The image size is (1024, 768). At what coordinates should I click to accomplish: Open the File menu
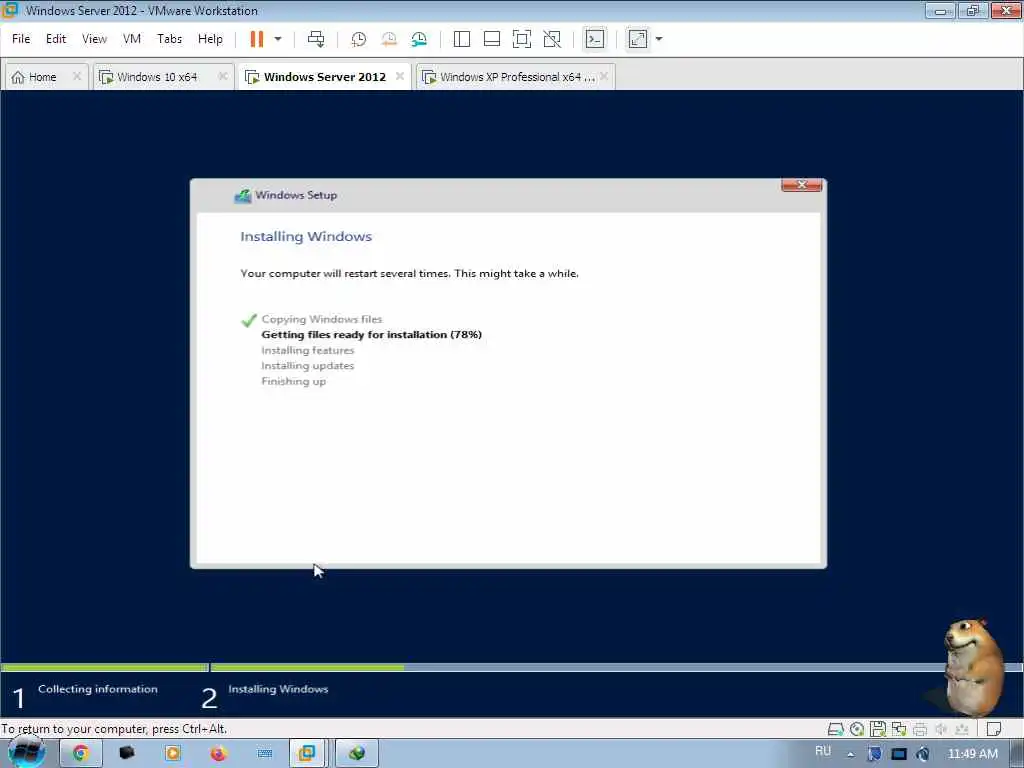coord(21,39)
